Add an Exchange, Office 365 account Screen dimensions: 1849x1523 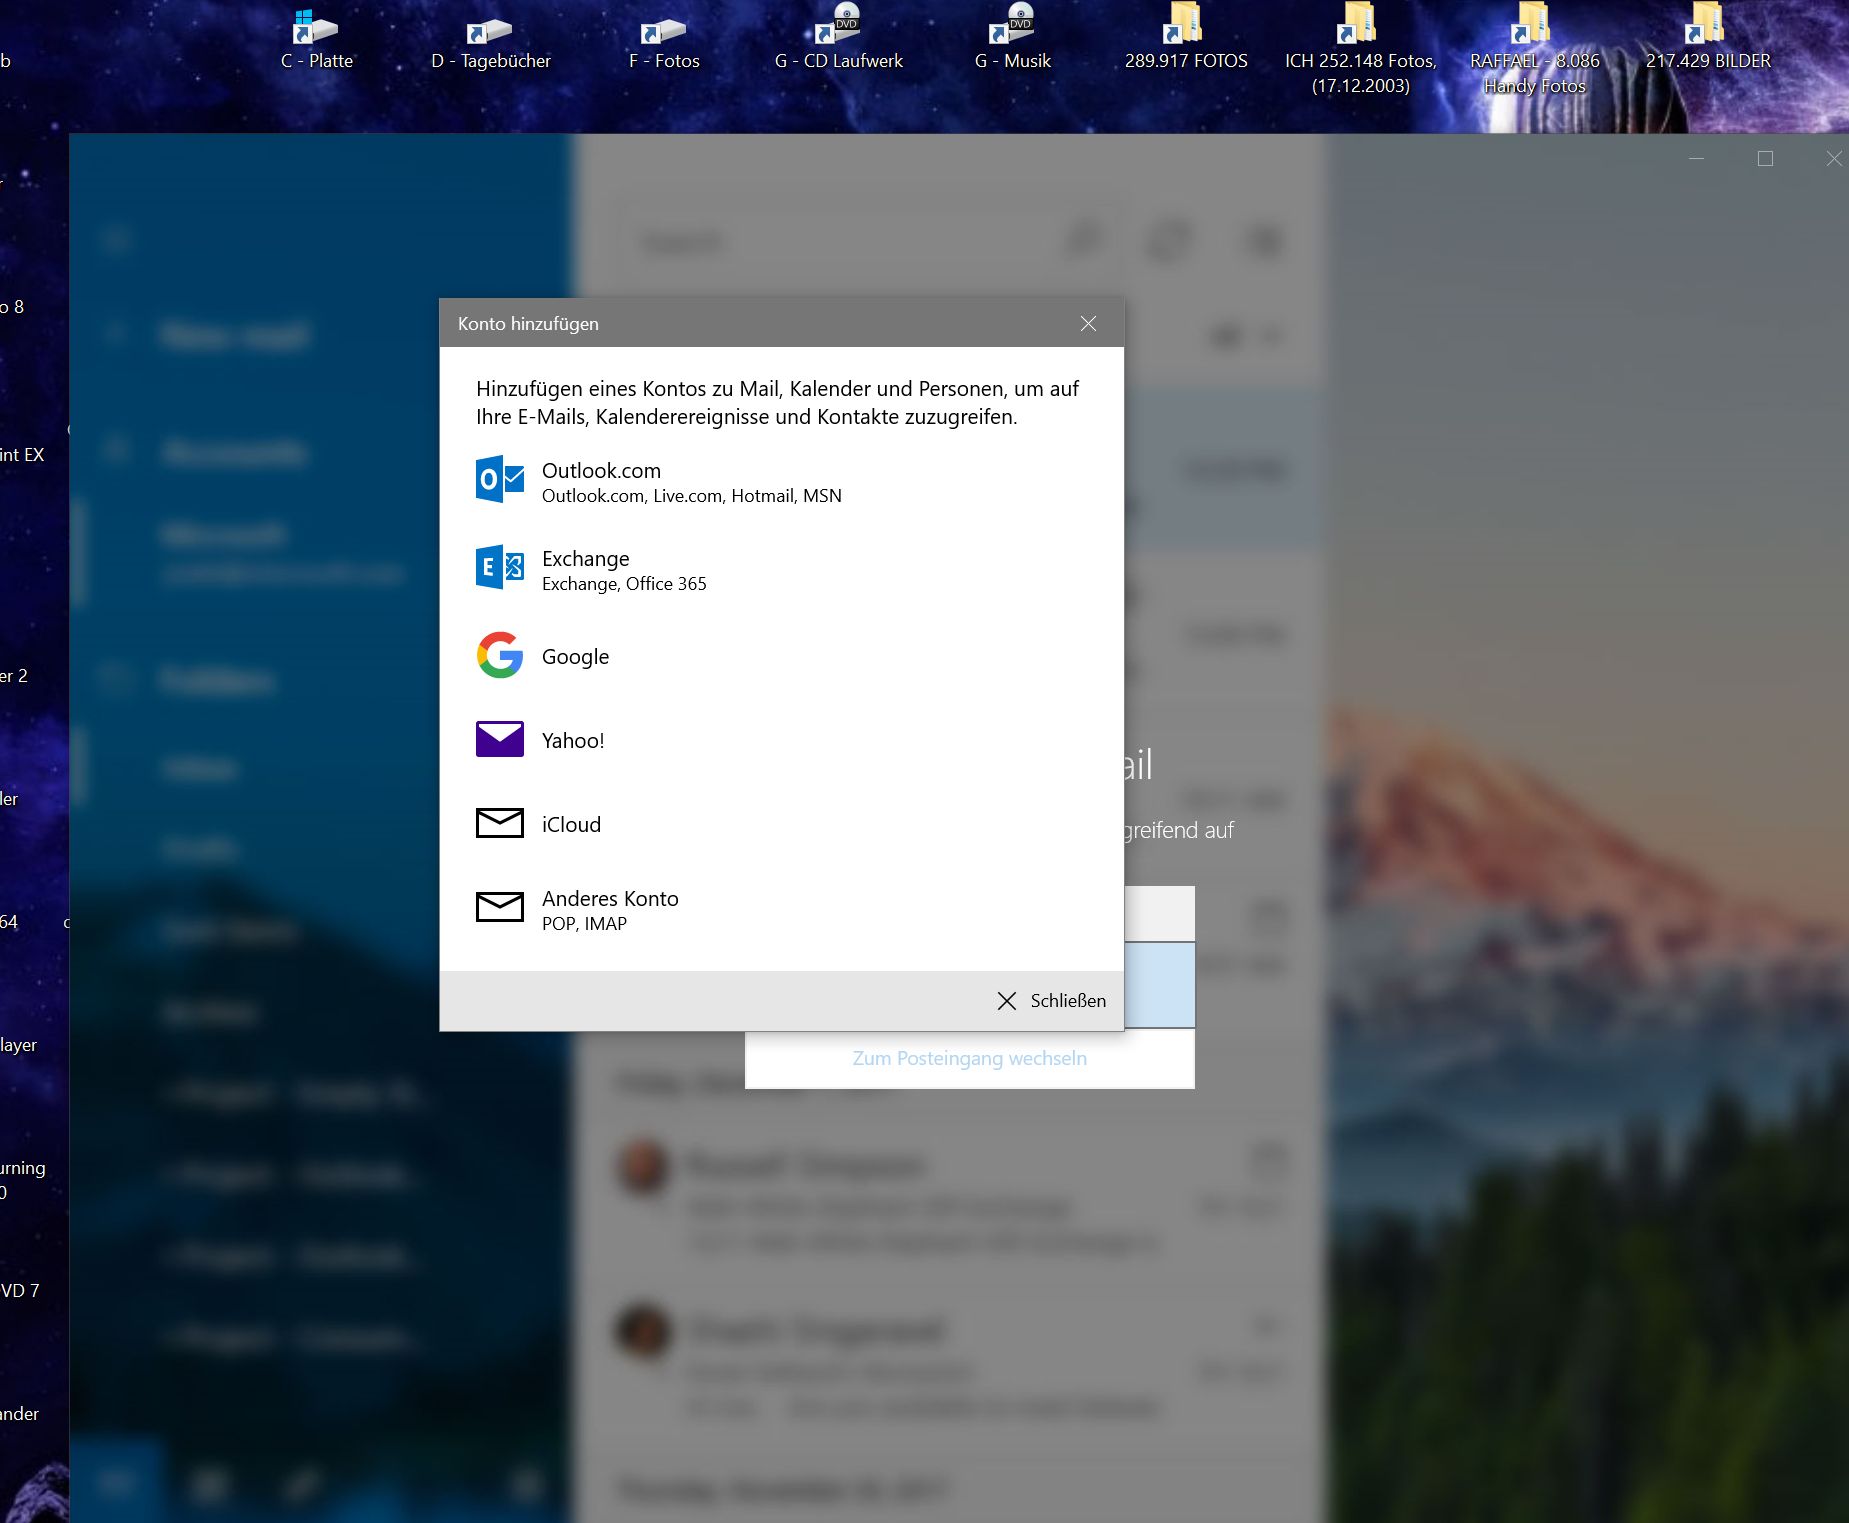(782, 569)
